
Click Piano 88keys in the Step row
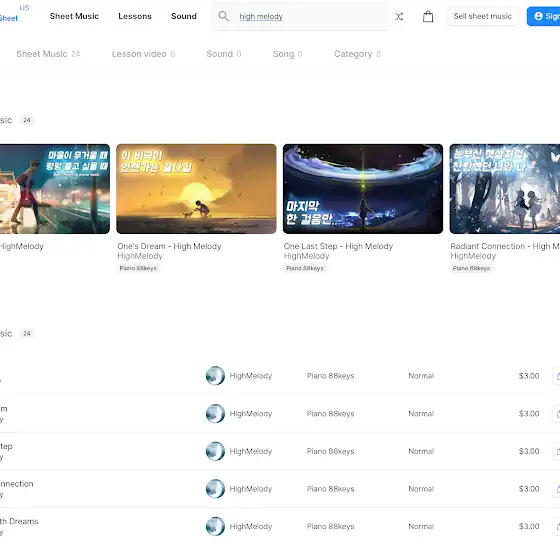coord(330,451)
